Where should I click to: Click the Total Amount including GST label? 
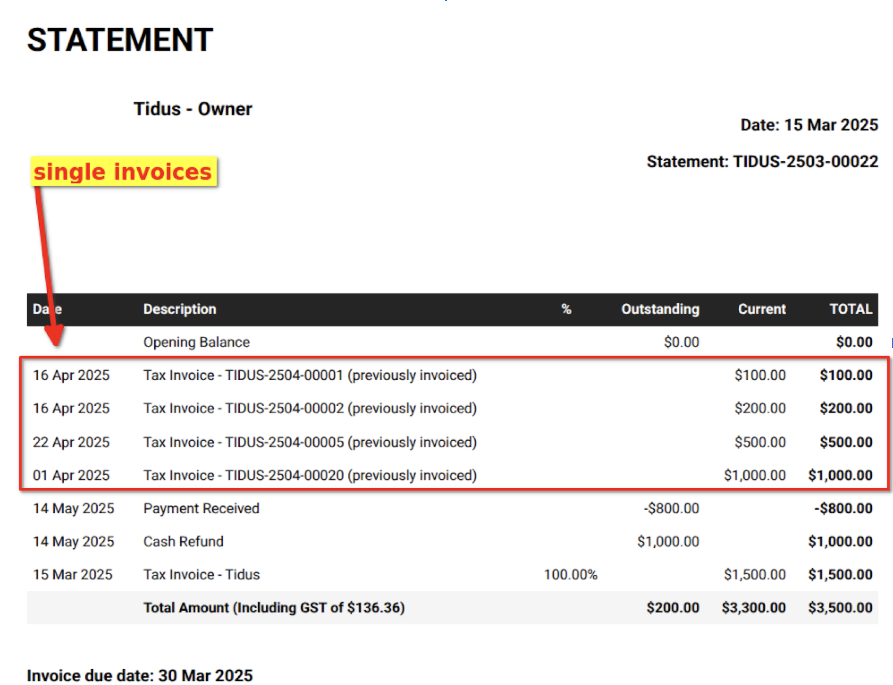click(274, 607)
